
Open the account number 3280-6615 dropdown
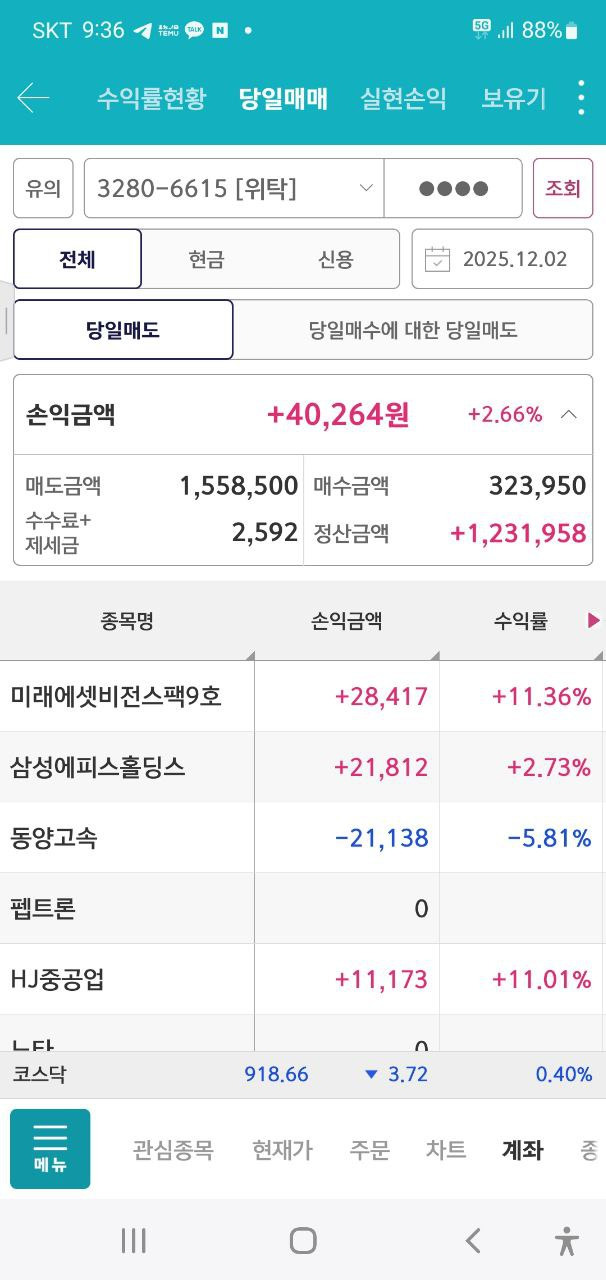pyautogui.click(x=234, y=188)
